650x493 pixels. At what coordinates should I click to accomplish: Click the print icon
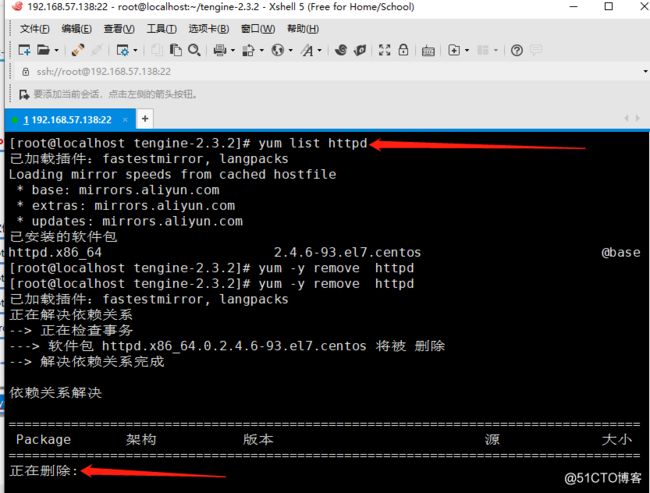(220, 50)
